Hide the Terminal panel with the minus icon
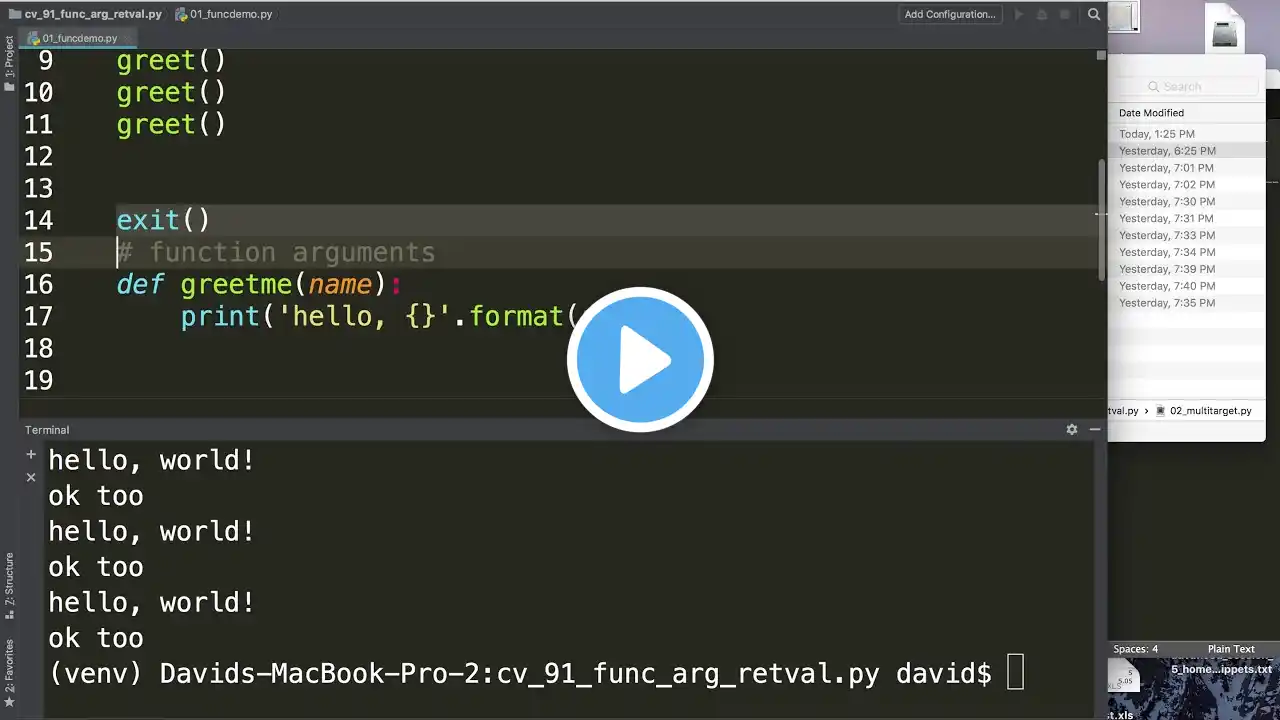This screenshot has width=1280, height=720. tap(1095, 429)
